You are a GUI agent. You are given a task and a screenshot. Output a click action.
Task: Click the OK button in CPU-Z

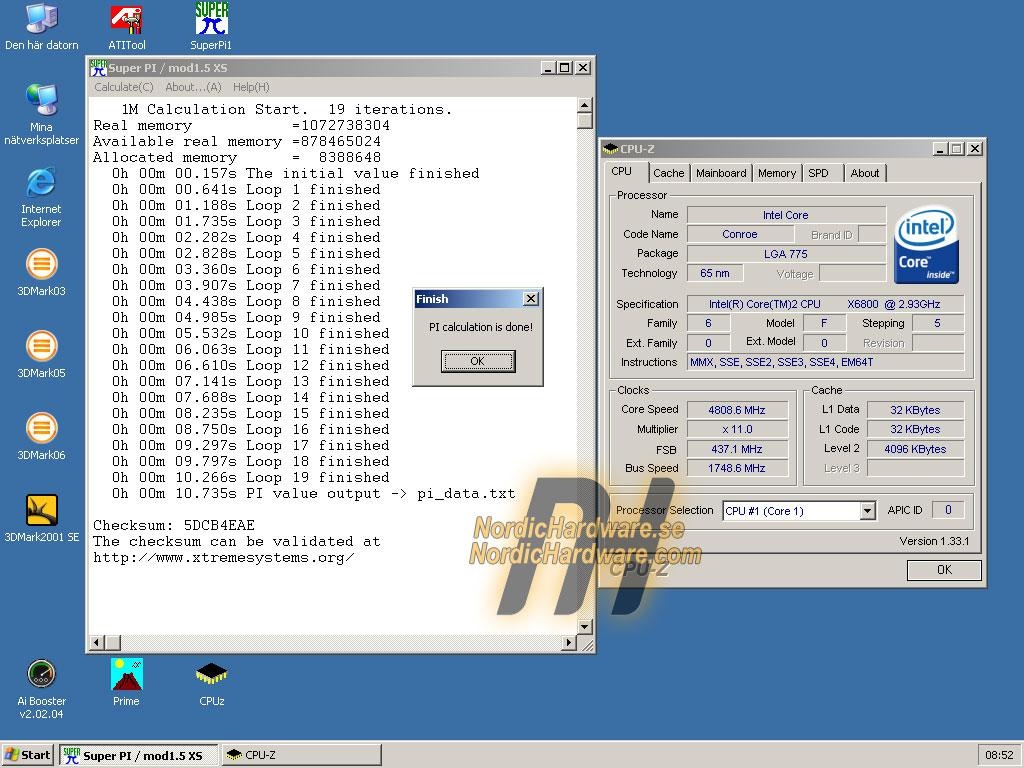pos(944,570)
